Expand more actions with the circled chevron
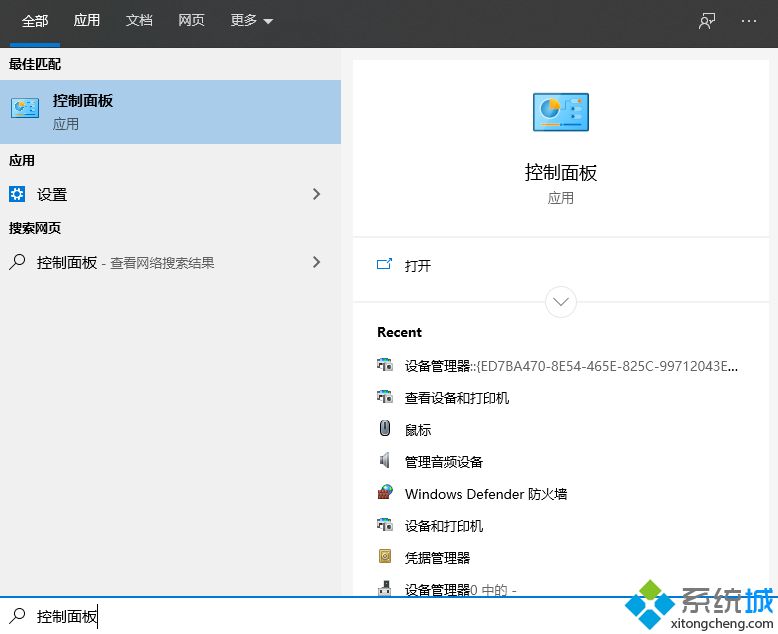This screenshot has height=634, width=778. (x=561, y=302)
